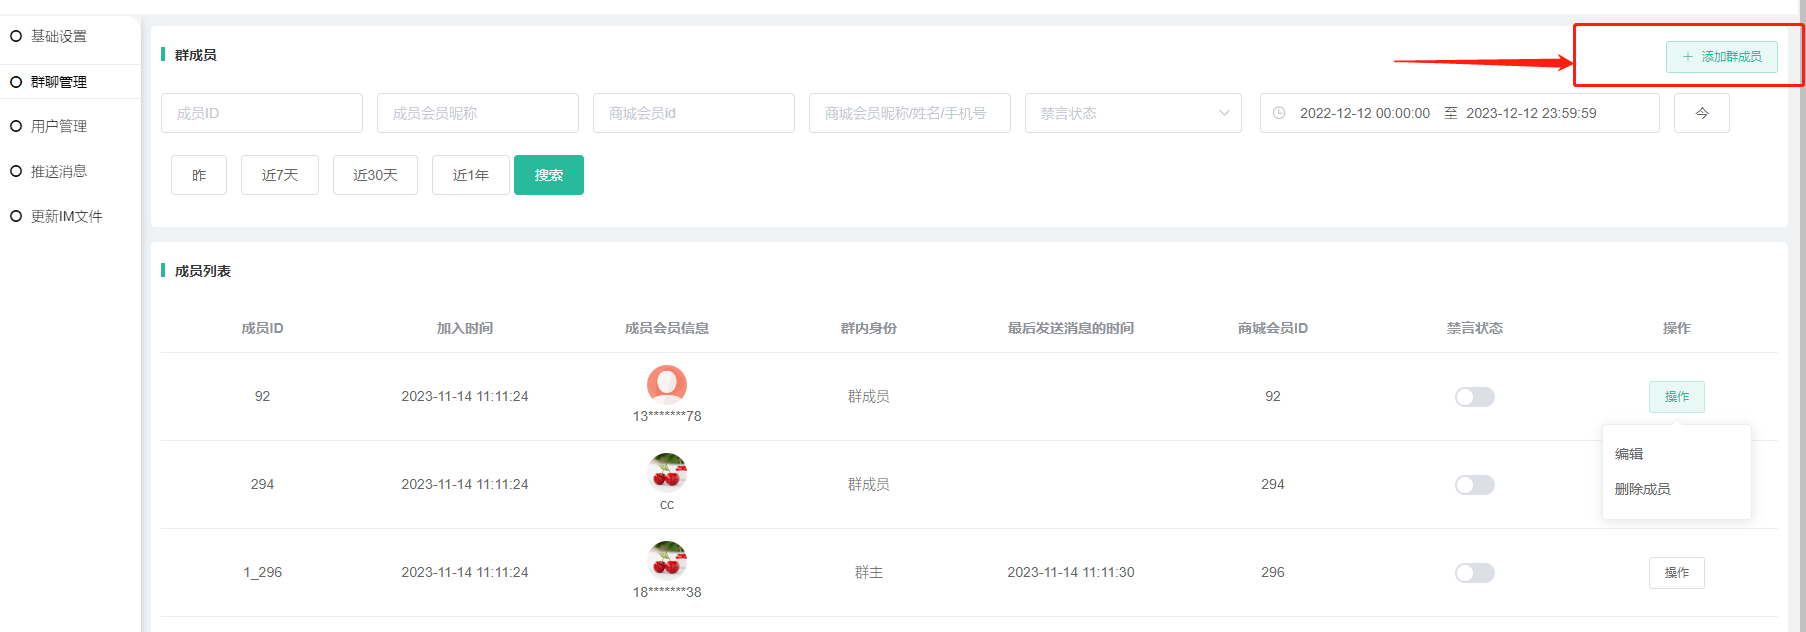Edit end date 2023-12-12 23:59:59
This screenshot has height=632, width=1806.
coord(1531,113)
